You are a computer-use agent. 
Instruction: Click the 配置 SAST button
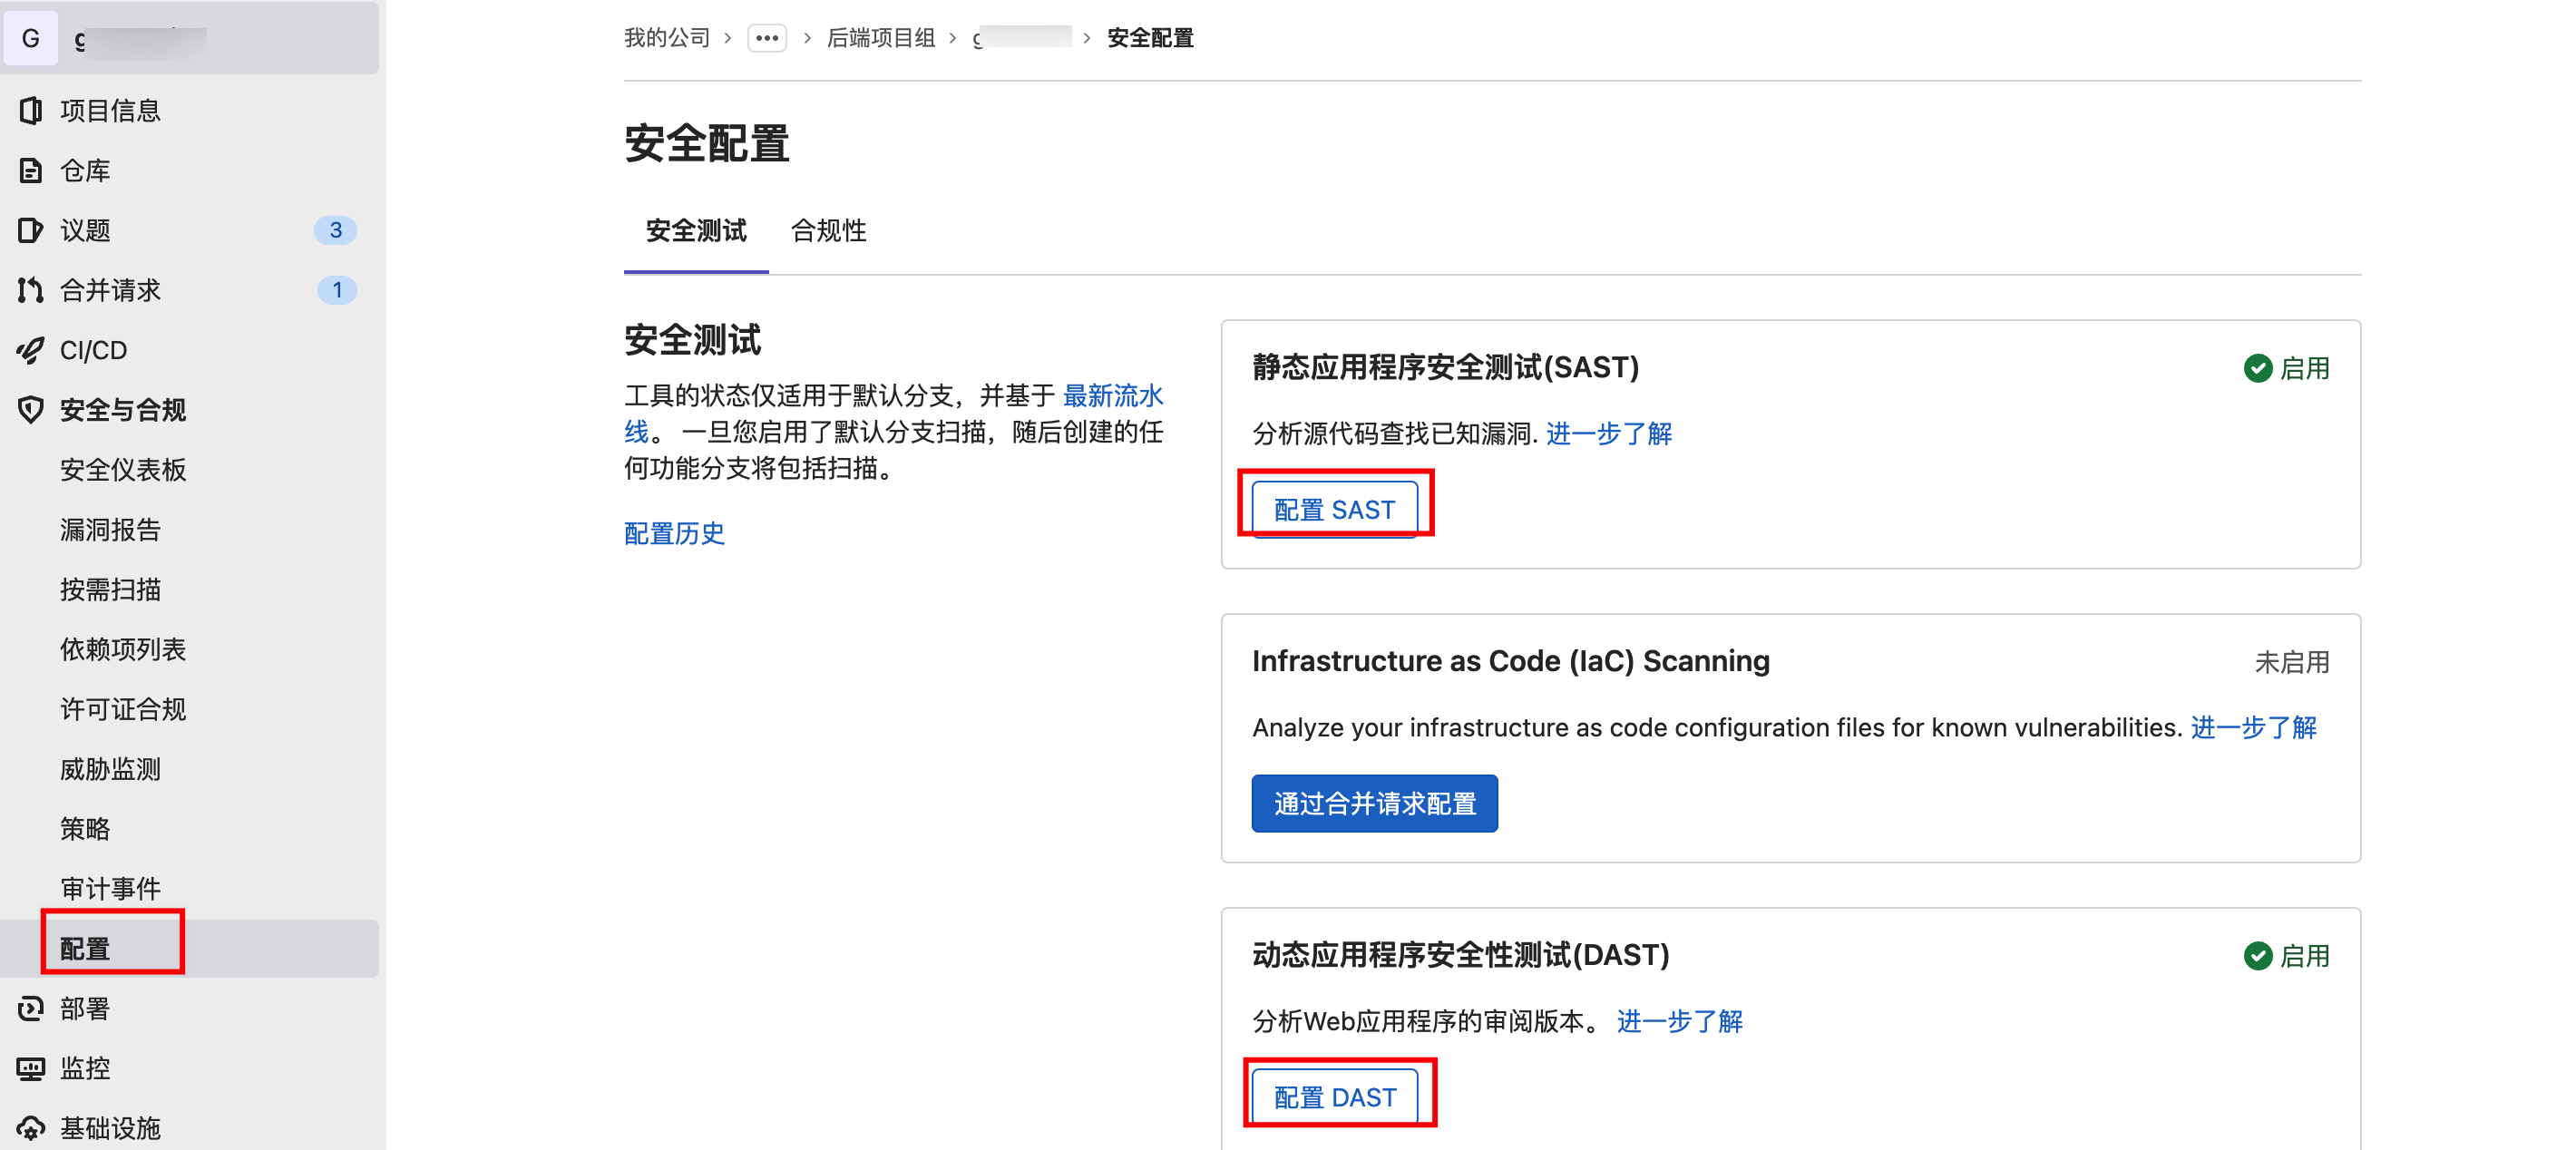point(1334,509)
